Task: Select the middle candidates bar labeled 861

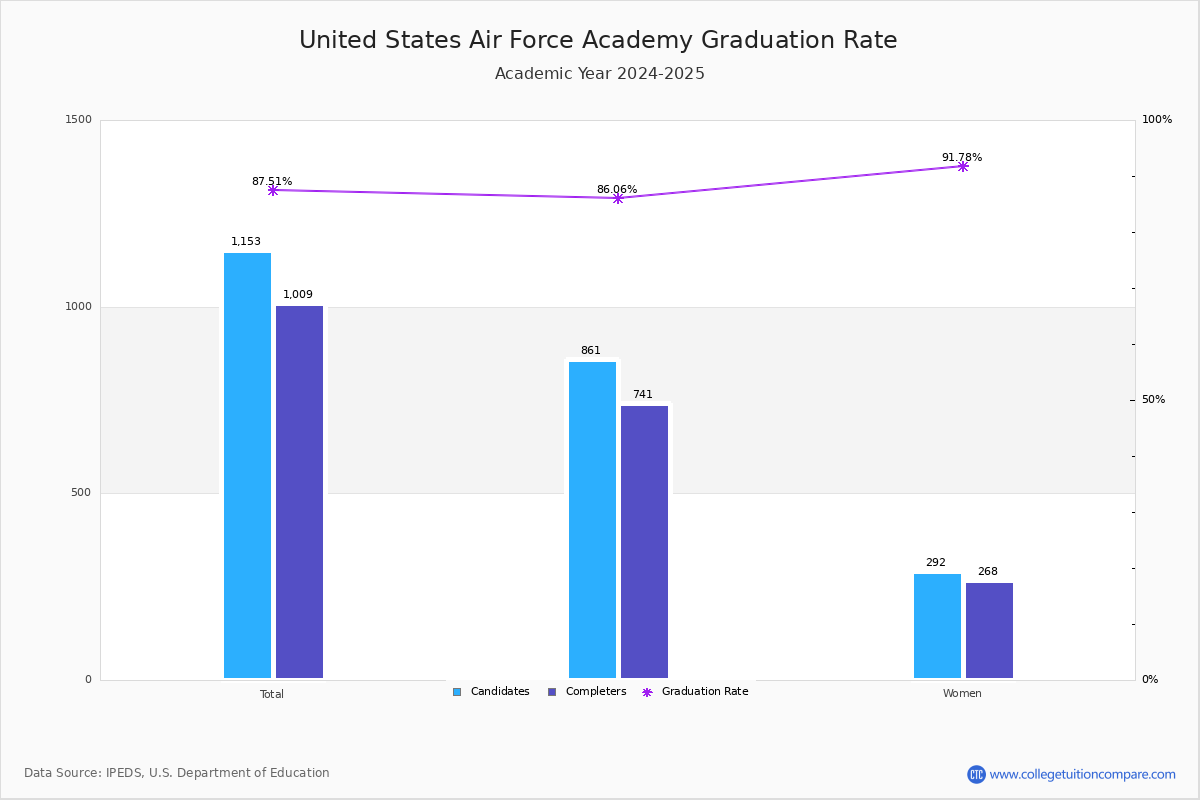Action: (592, 520)
